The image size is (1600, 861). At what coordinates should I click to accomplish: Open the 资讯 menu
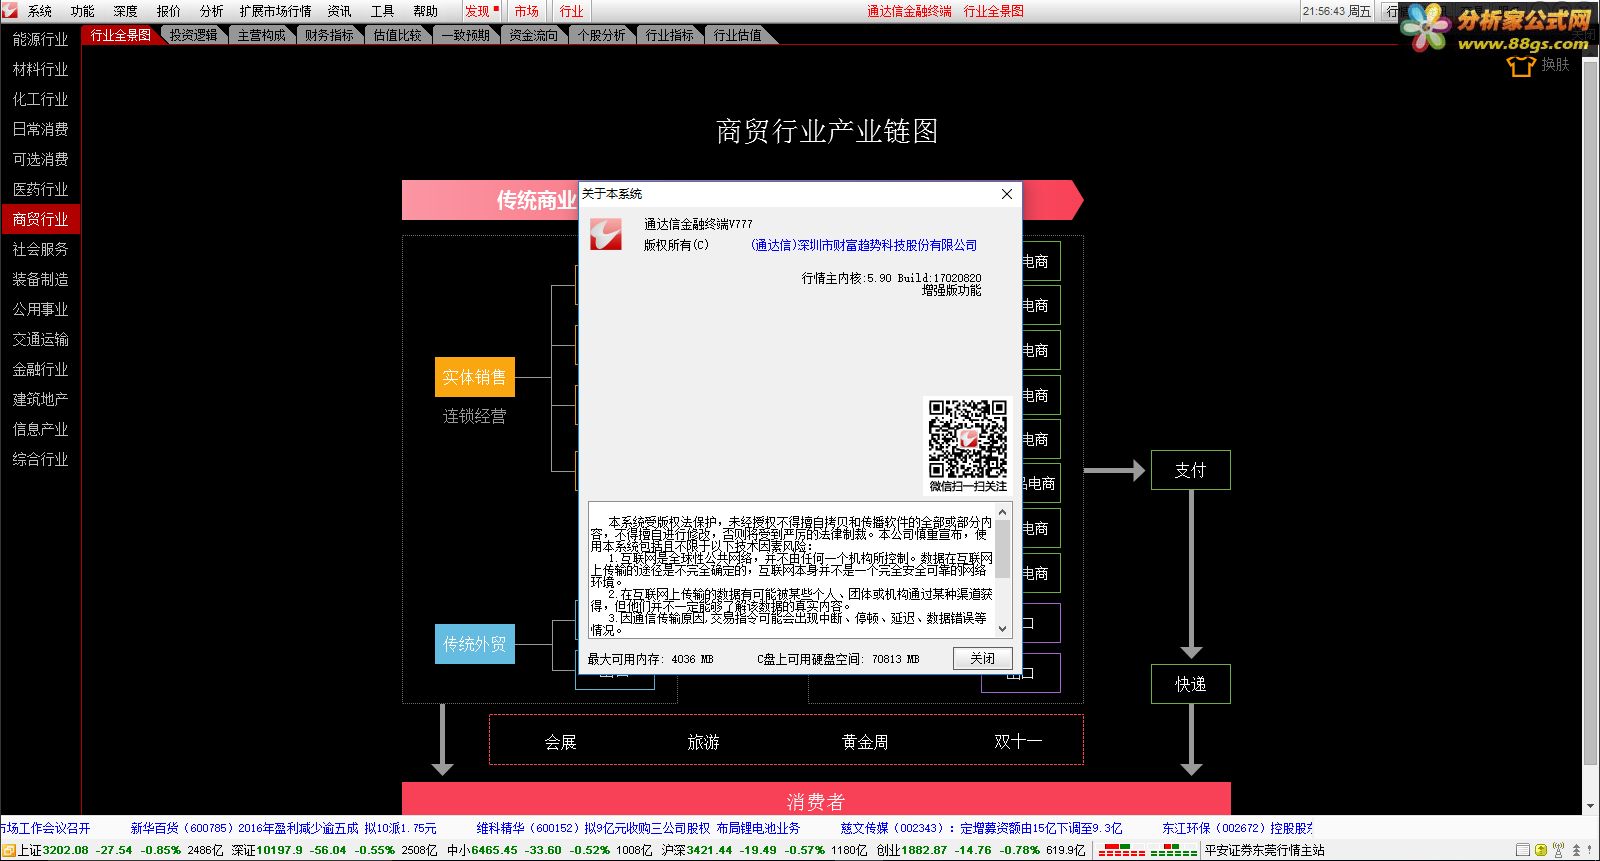pyautogui.click(x=340, y=11)
